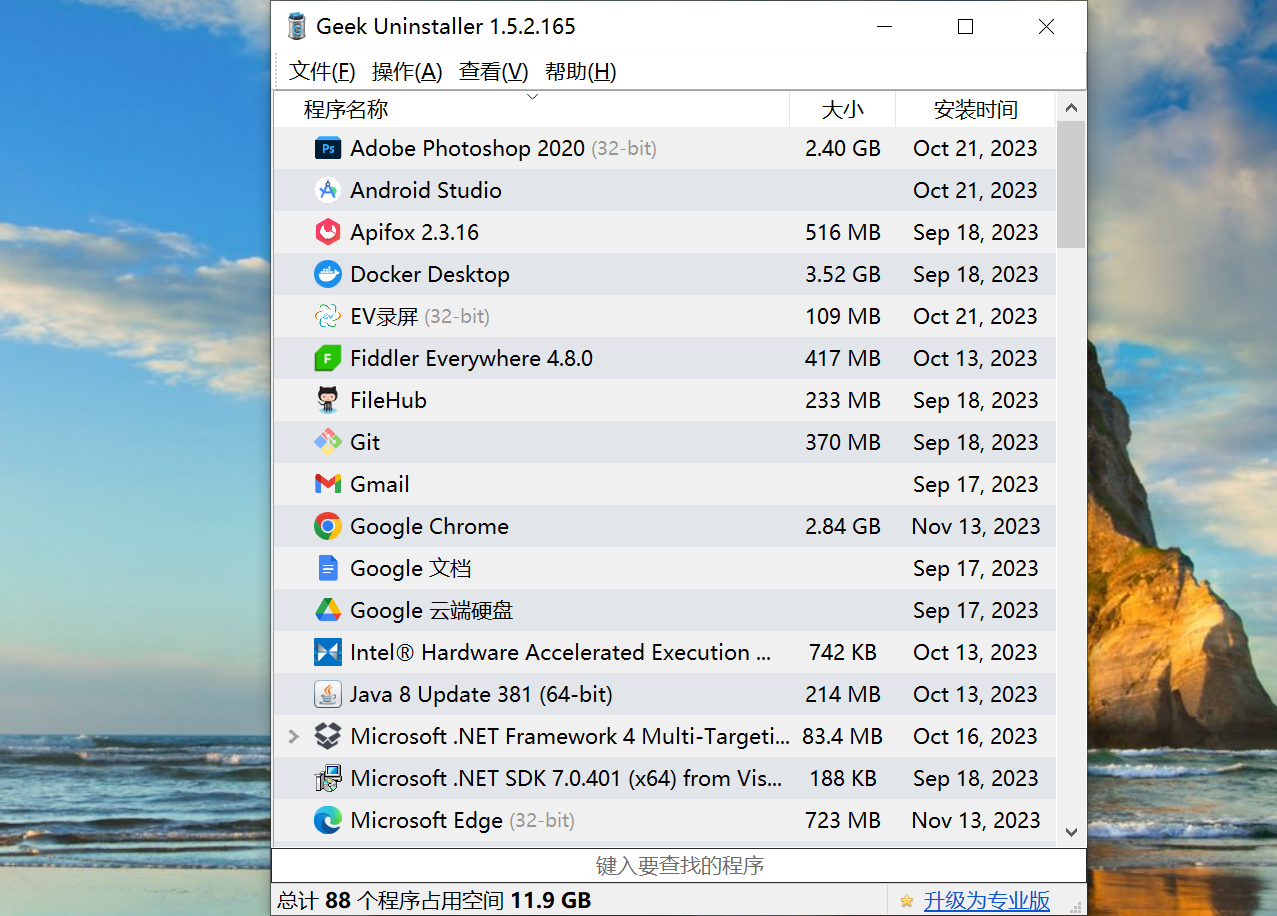1277x916 pixels.
Task: Click the 键入要查找的程序 search field
Action: tap(679, 865)
